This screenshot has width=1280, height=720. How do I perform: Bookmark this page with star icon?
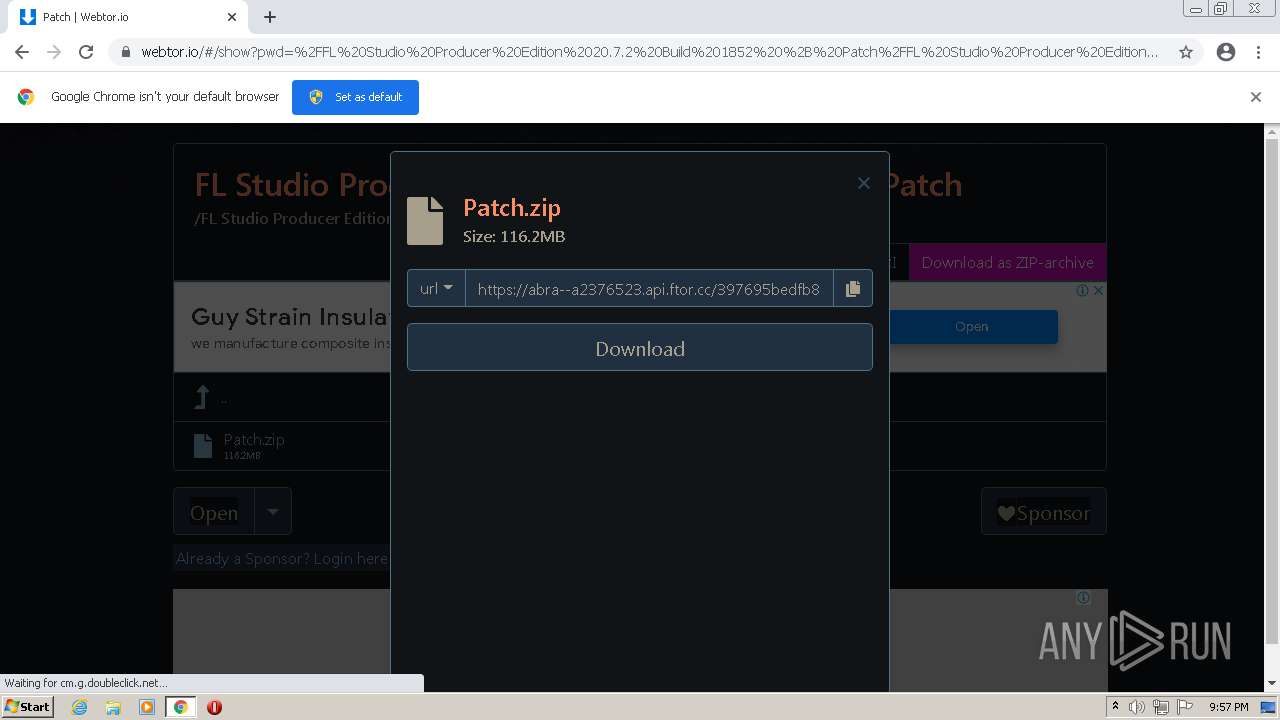[1186, 52]
